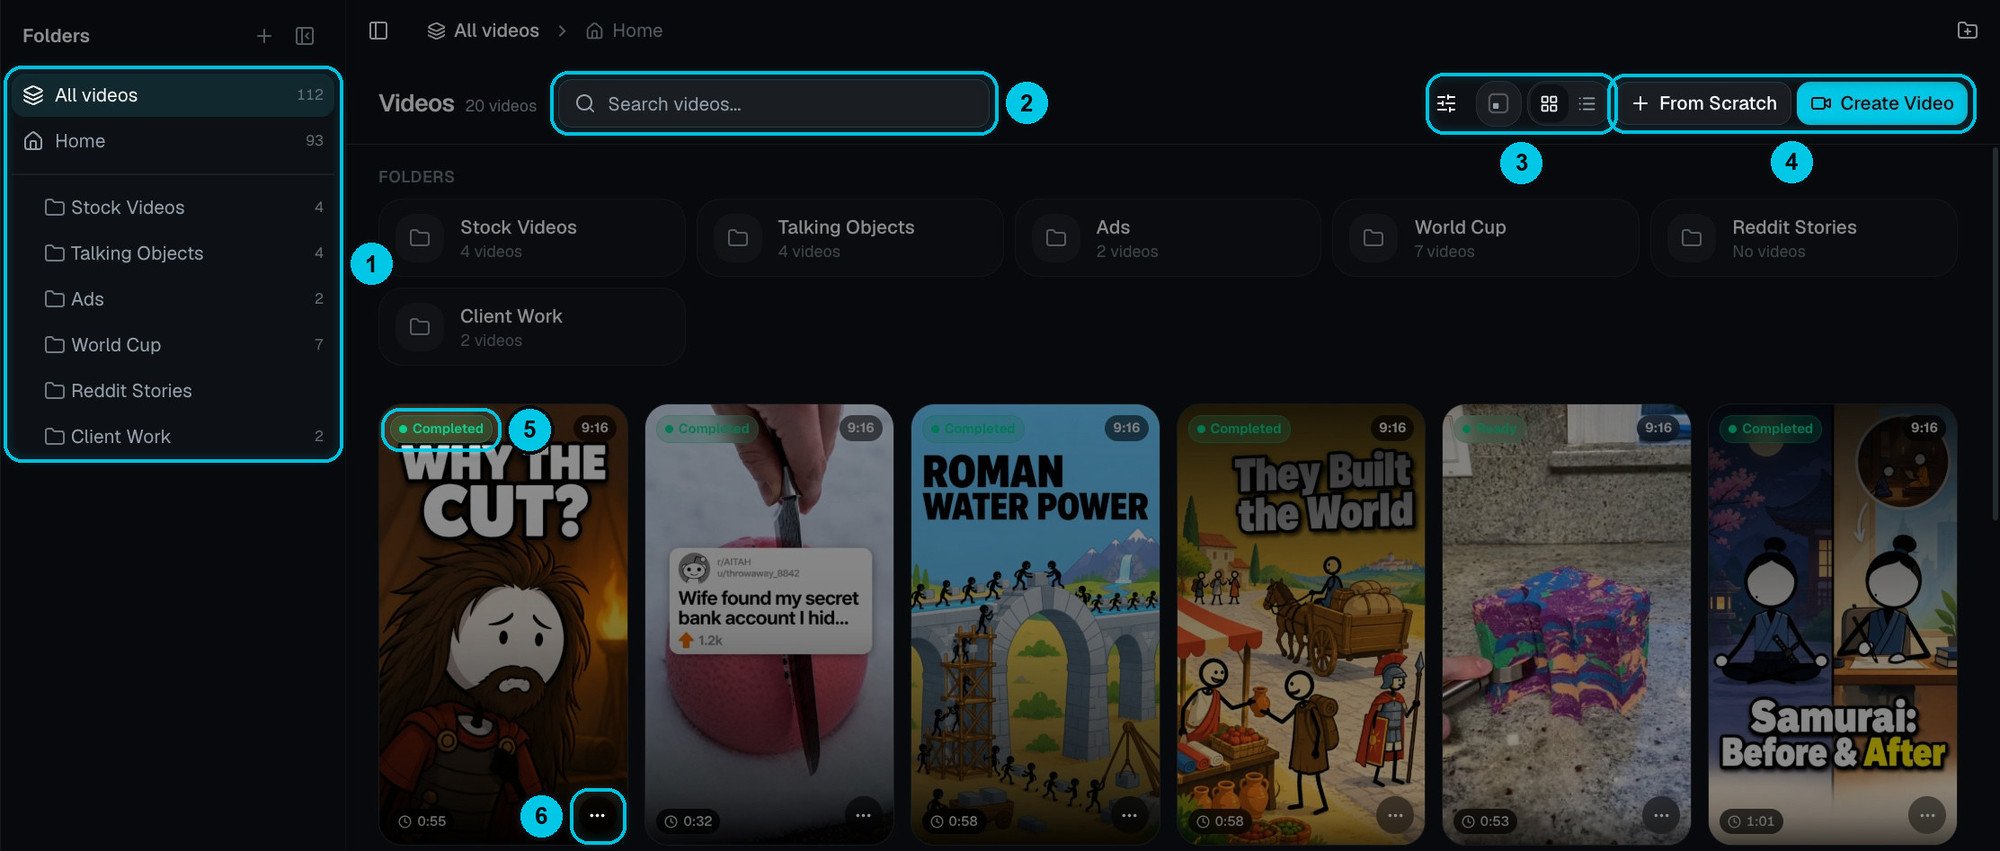Screen dimensions: 2000x851
Task: Open Stock Videos folder card
Action: click(x=532, y=238)
